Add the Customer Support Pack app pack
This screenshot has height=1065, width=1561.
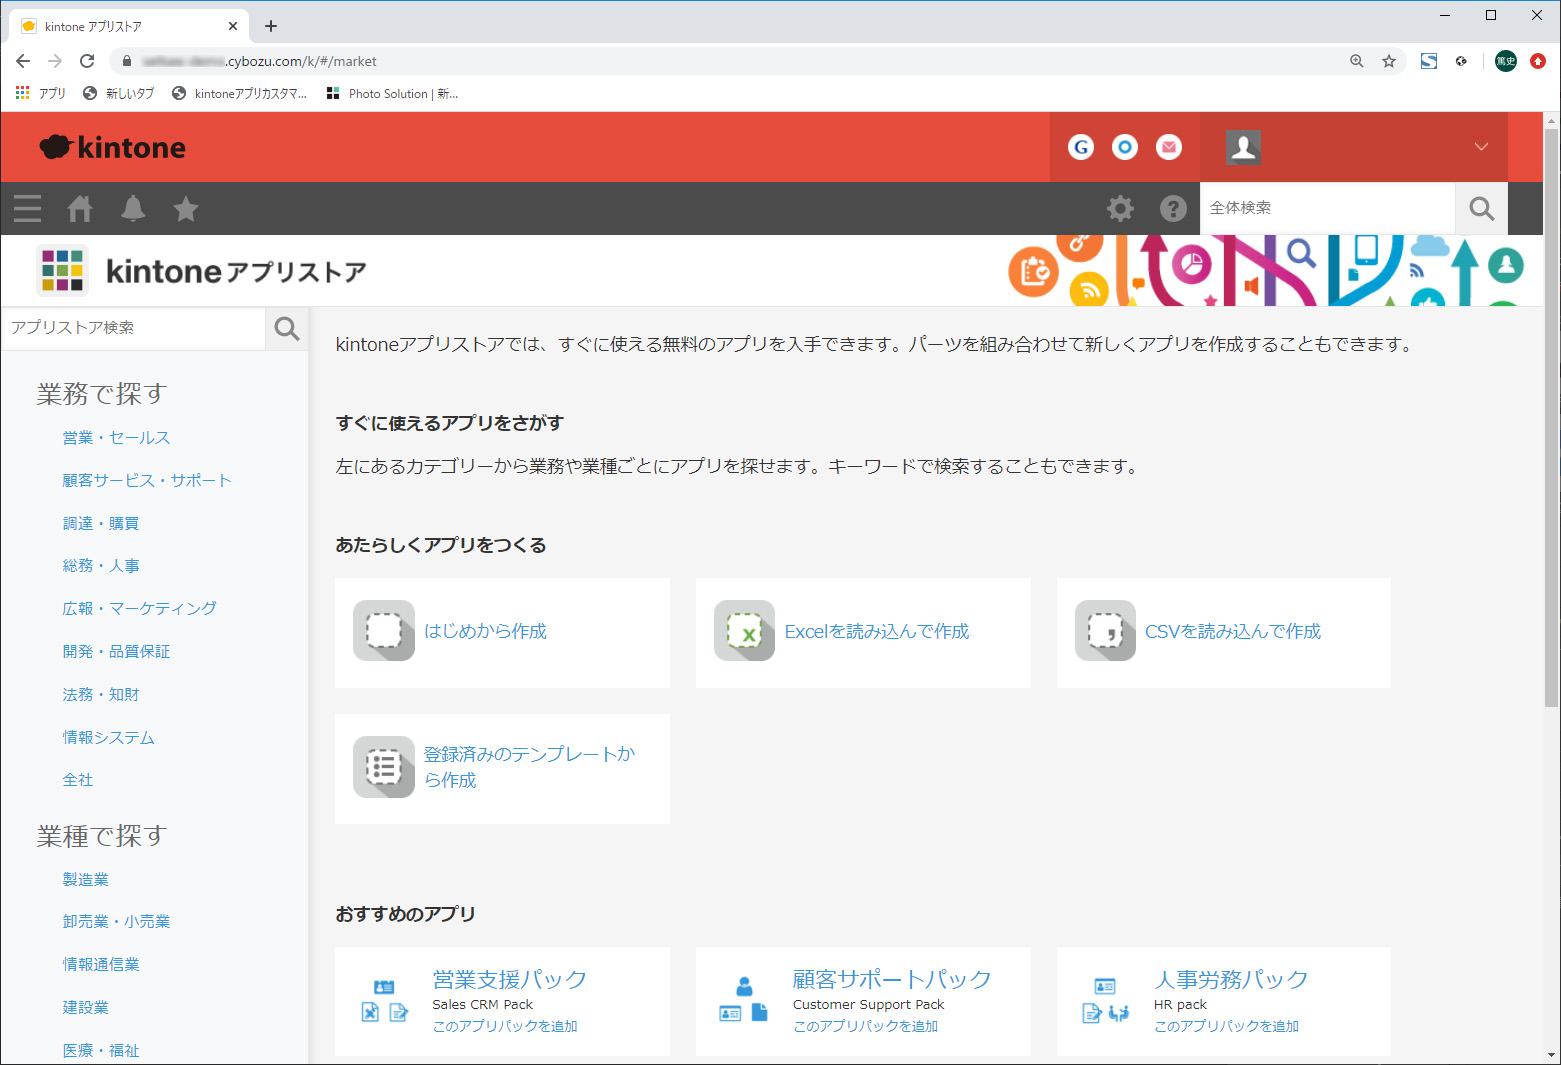click(x=866, y=1026)
